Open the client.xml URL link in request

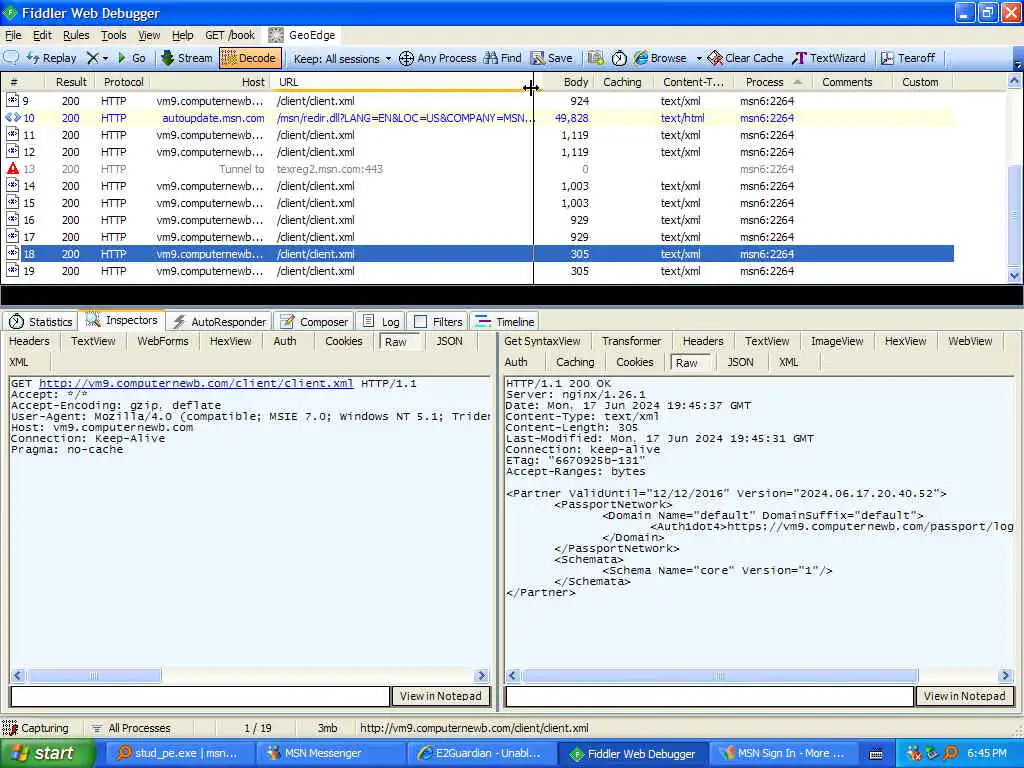point(196,383)
